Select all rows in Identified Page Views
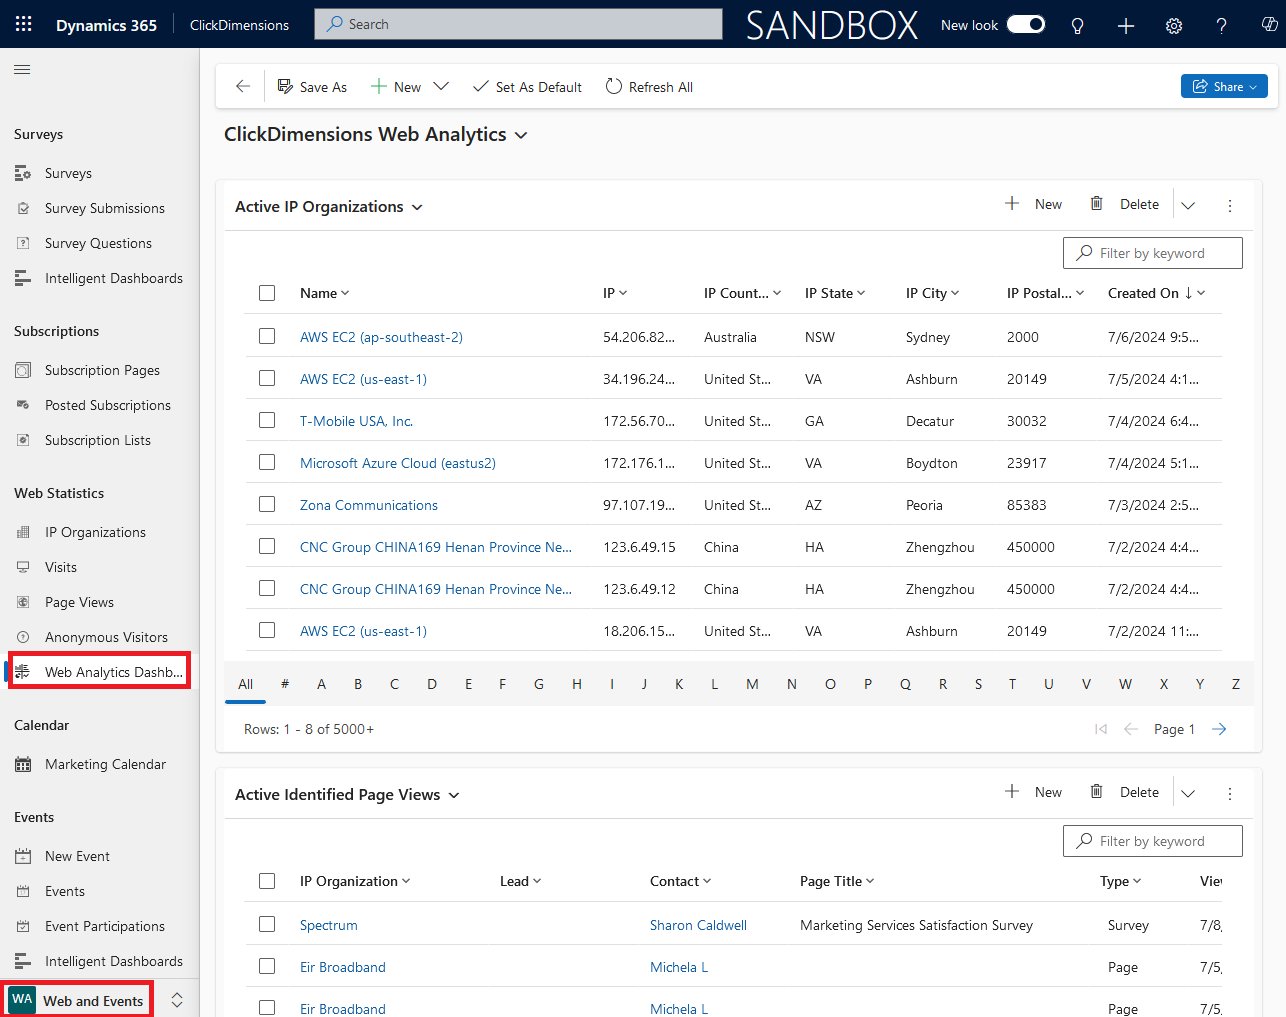Screen dimensions: 1286x1017 coord(267,881)
